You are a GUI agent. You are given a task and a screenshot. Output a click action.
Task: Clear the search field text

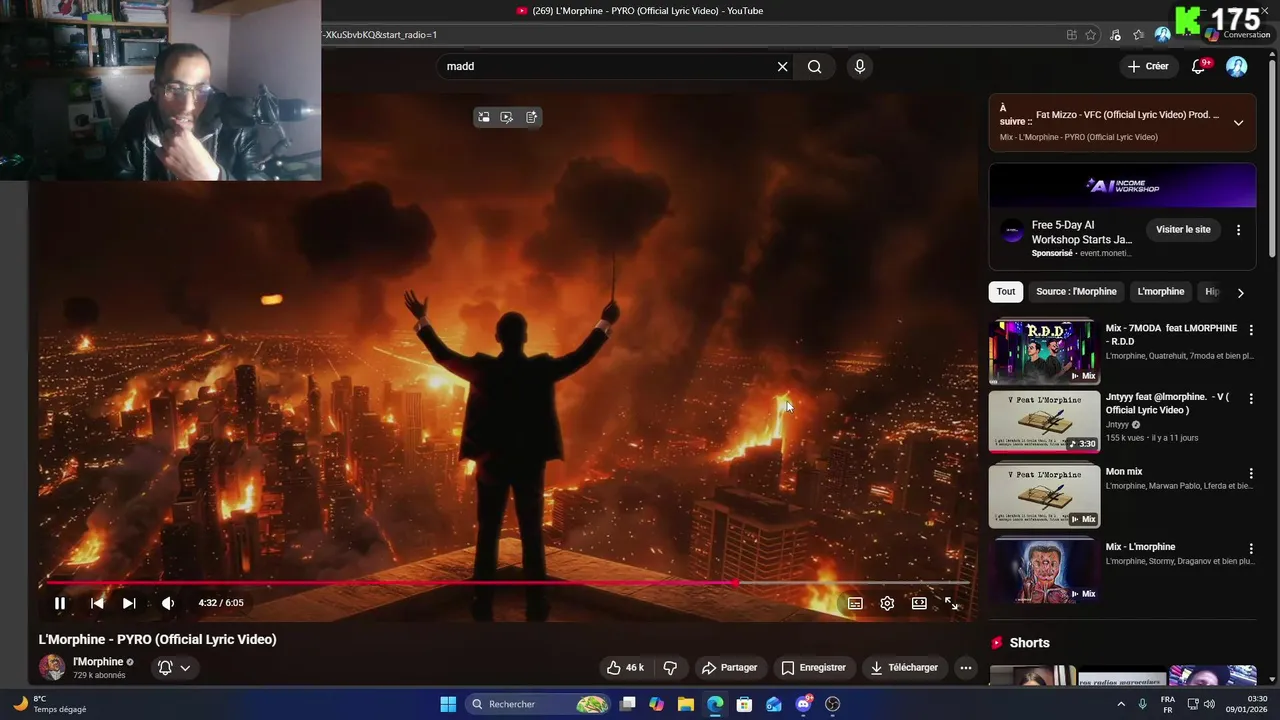pos(782,66)
